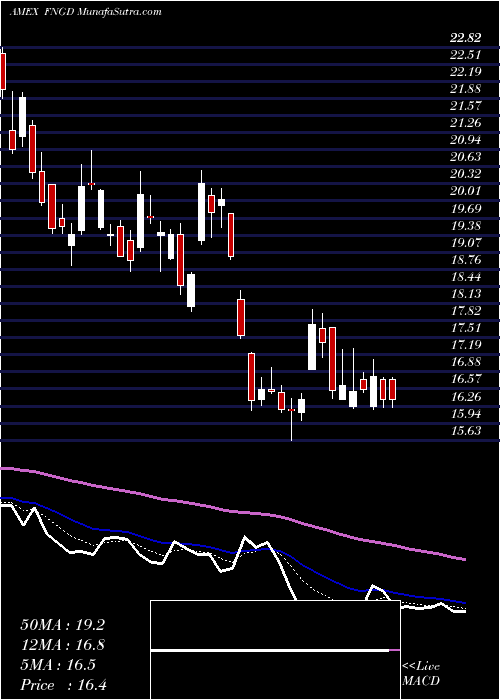Click the 16.26 price axis label
This screenshot has width=500, height=700.
pyautogui.click(x=466, y=396)
